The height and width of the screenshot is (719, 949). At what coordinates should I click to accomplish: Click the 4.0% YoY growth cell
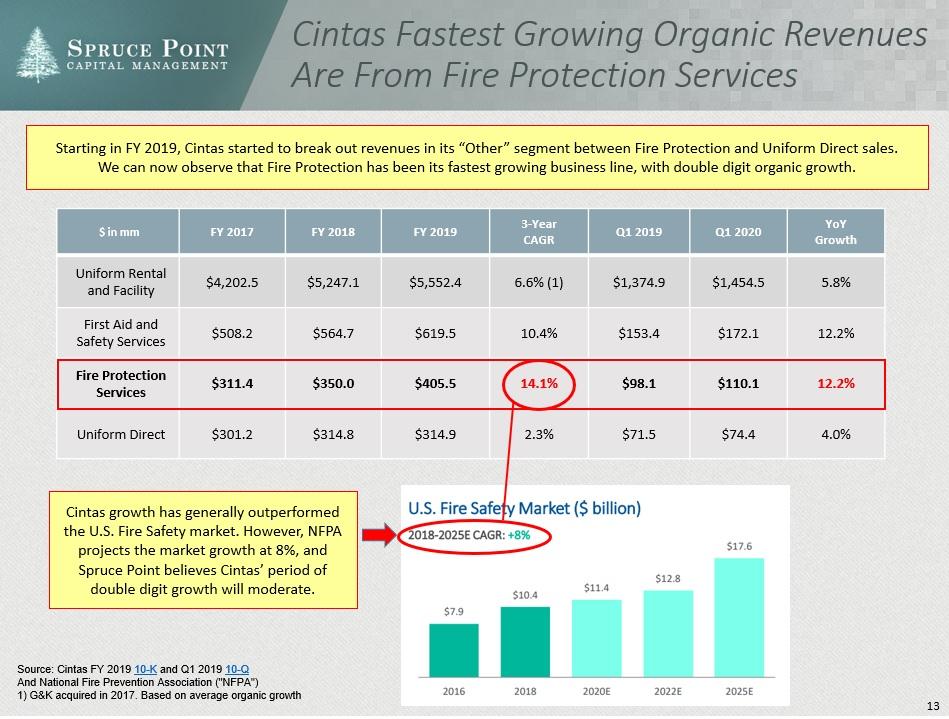pyautogui.click(x=835, y=435)
